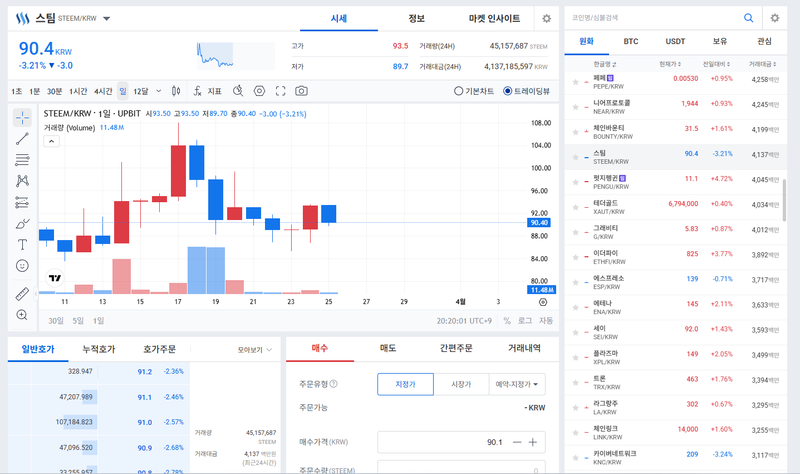Open the indicators (지표) menu
The height and width of the screenshot is (474, 800).
(x=206, y=91)
